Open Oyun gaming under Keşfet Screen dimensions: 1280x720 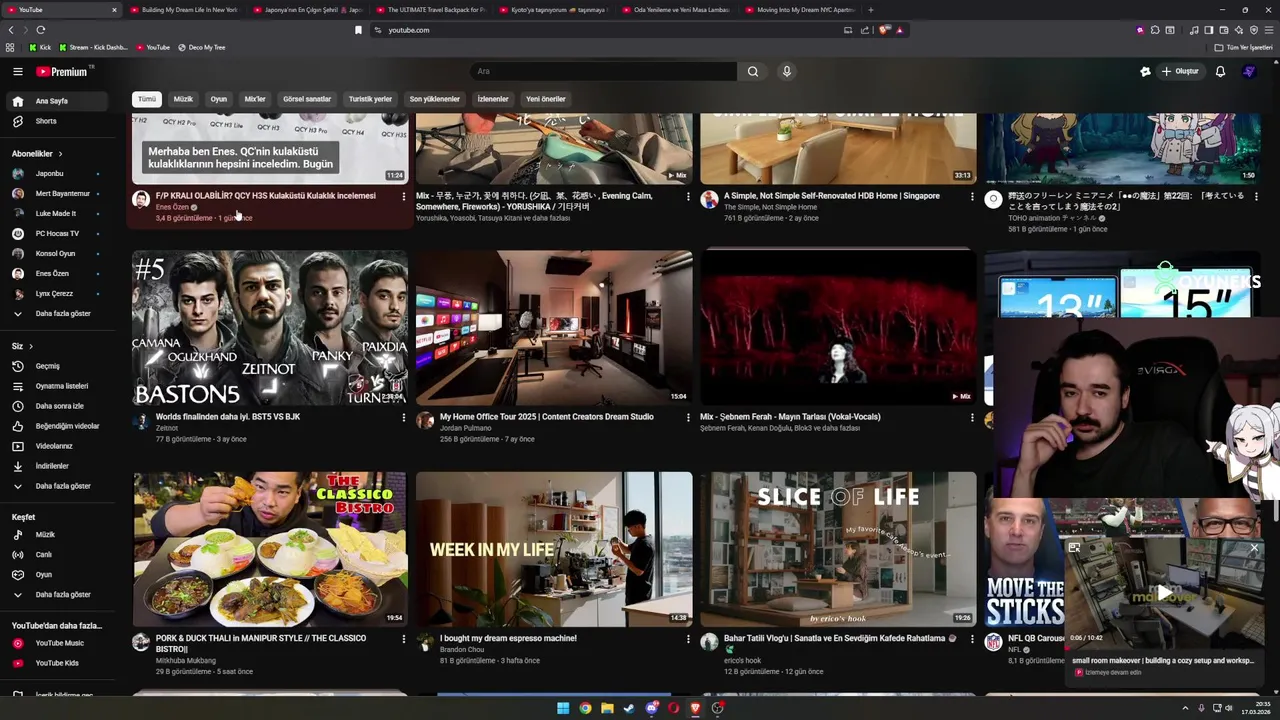point(55,575)
